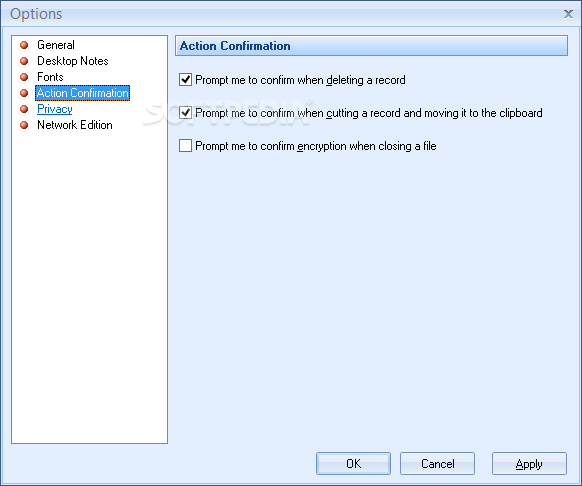Click the red bullet beside Desktop Notes
The image size is (582, 486).
[24, 61]
